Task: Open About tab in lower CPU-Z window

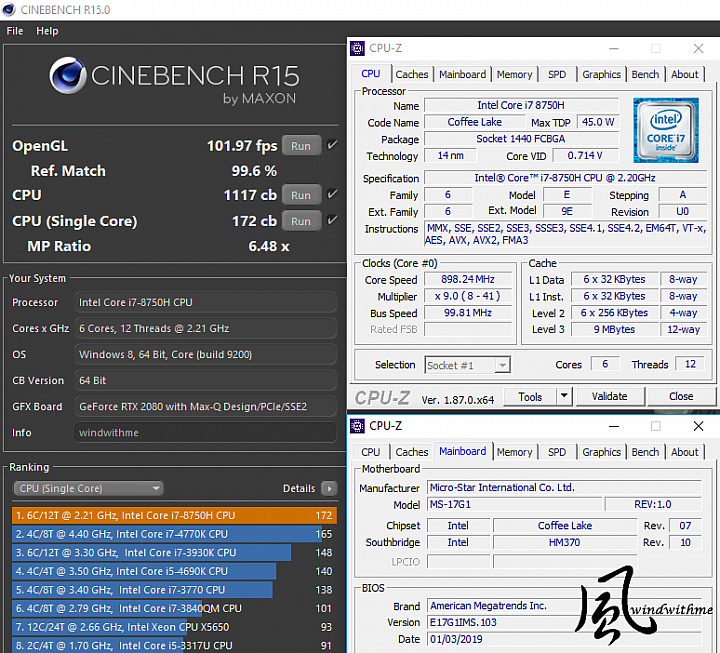Action: coord(685,452)
